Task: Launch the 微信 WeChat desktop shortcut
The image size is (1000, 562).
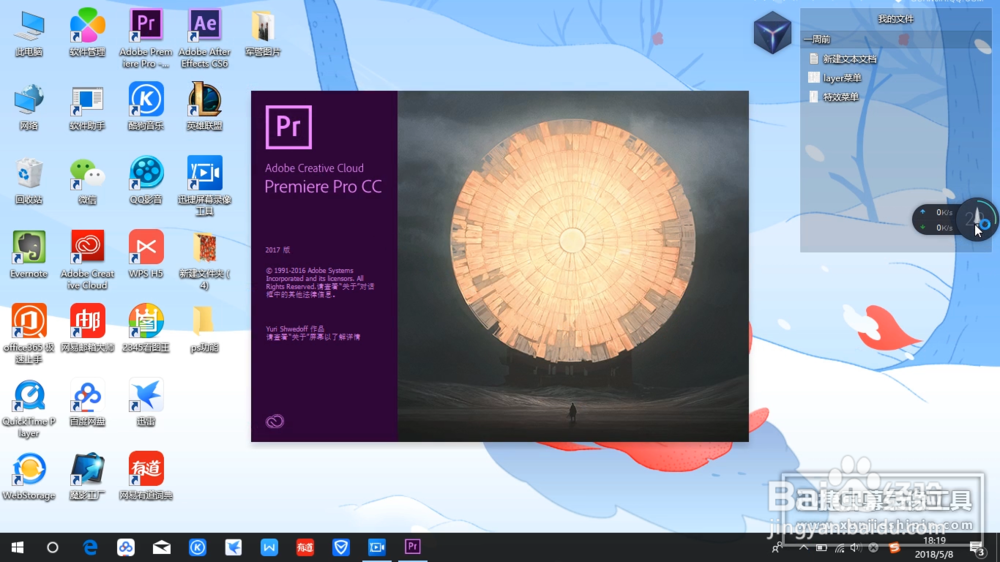Action: click(x=87, y=181)
